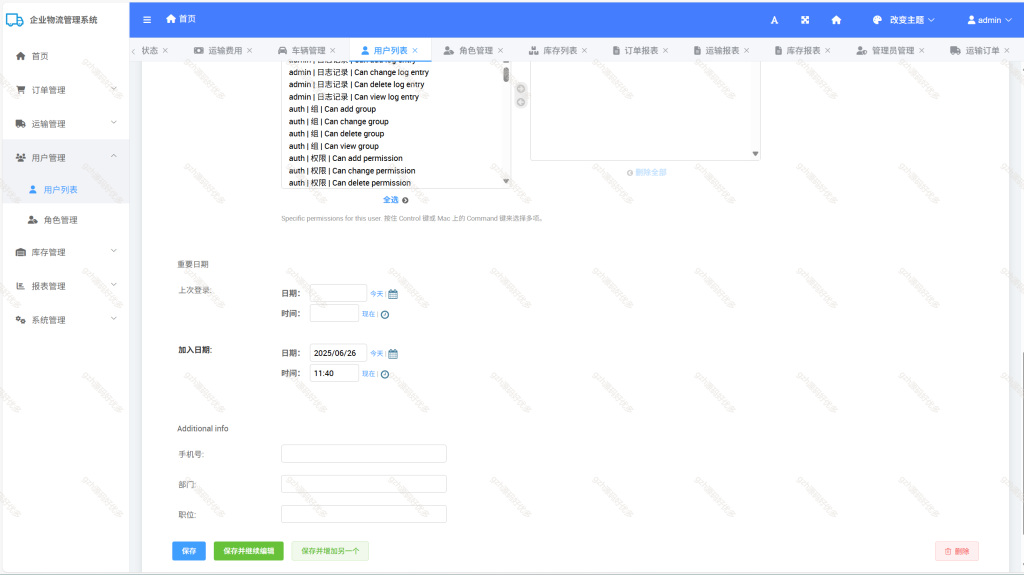The width and height of the screenshot is (1024, 575).
Task: Click the home icon in top bar
Action: tap(836, 20)
